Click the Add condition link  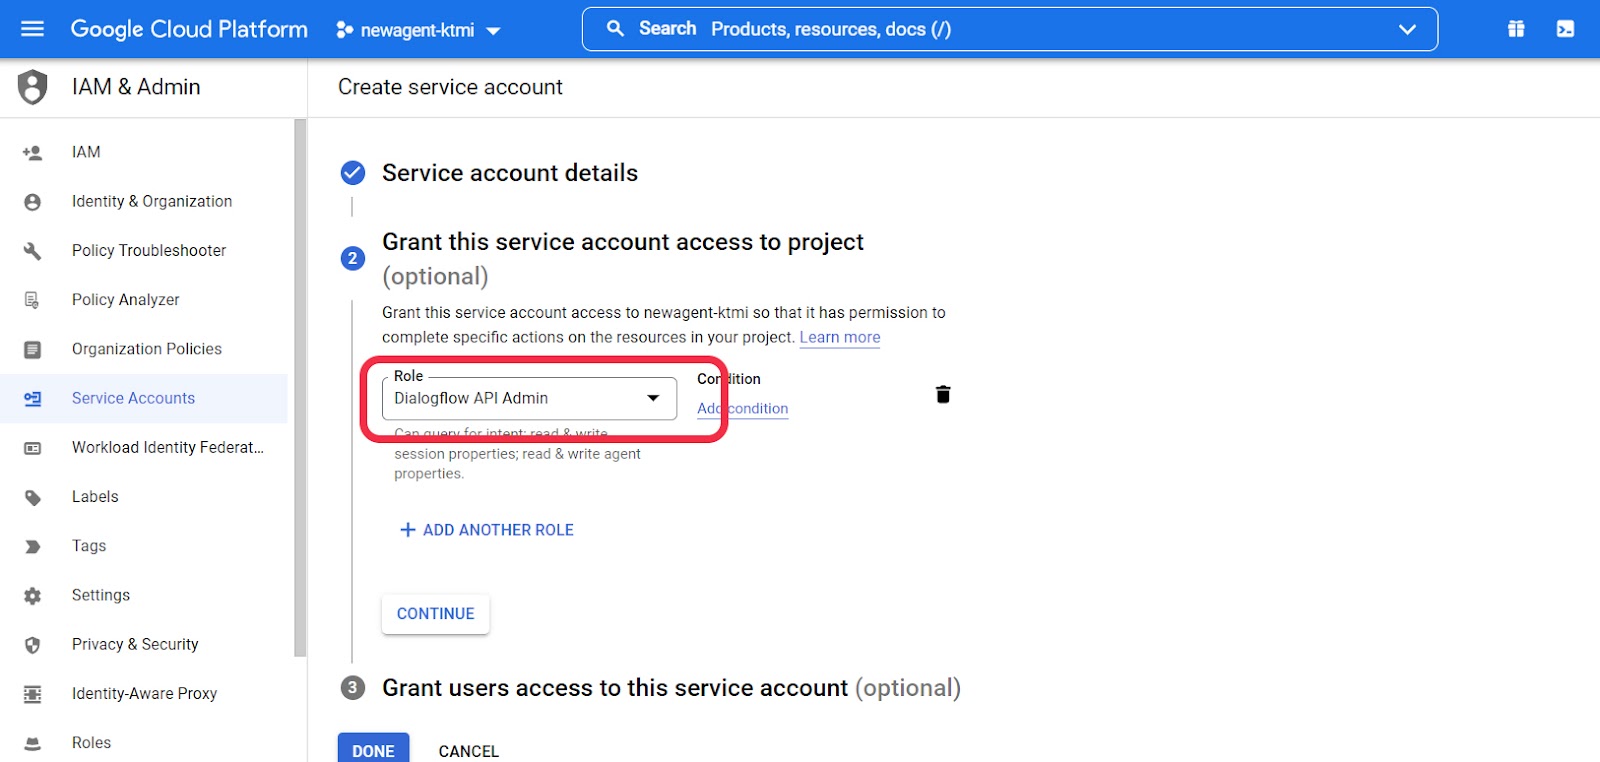click(x=742, y=408)
